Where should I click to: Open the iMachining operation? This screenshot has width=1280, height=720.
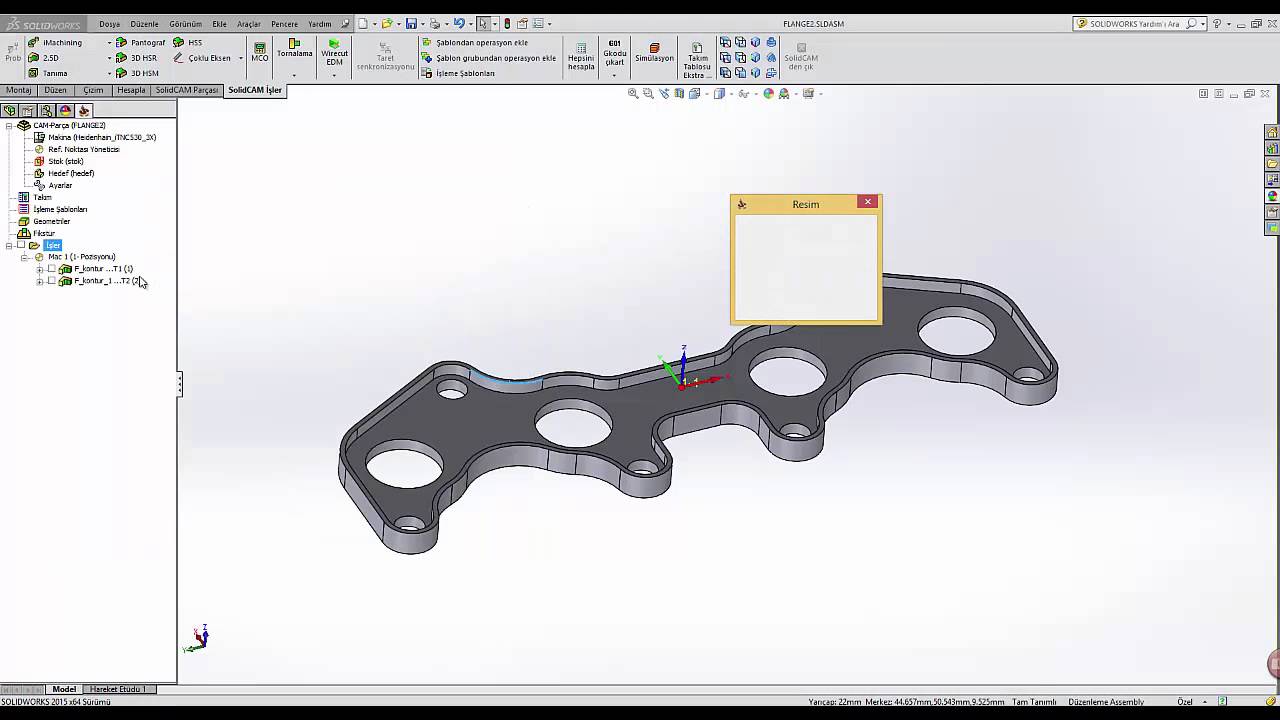[55, 43]
